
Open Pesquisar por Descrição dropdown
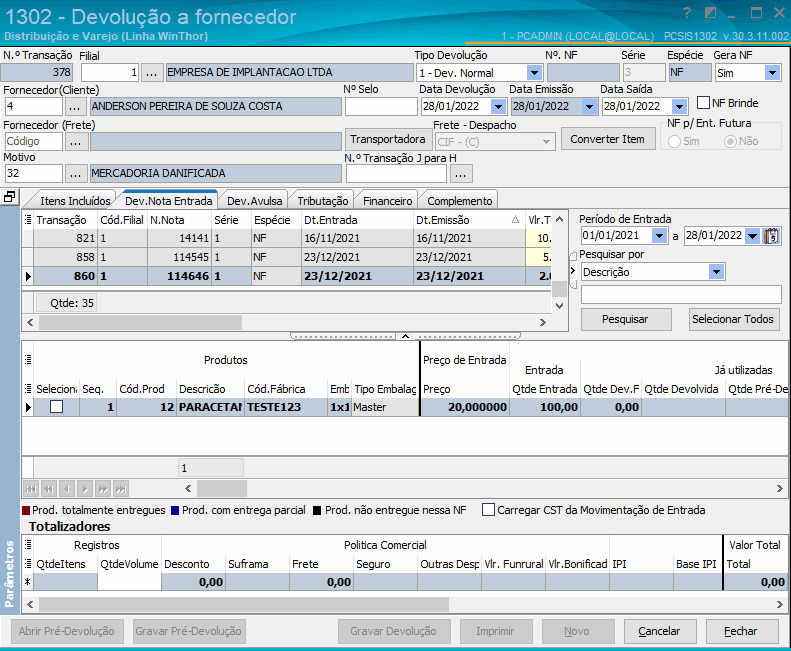716,272
